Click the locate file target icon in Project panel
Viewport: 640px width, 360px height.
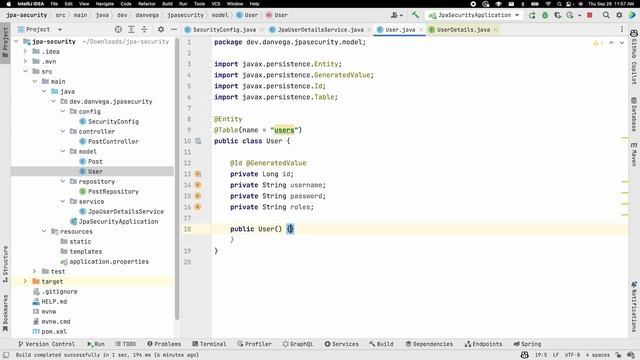pyautogui.click(x=118, y=29)
